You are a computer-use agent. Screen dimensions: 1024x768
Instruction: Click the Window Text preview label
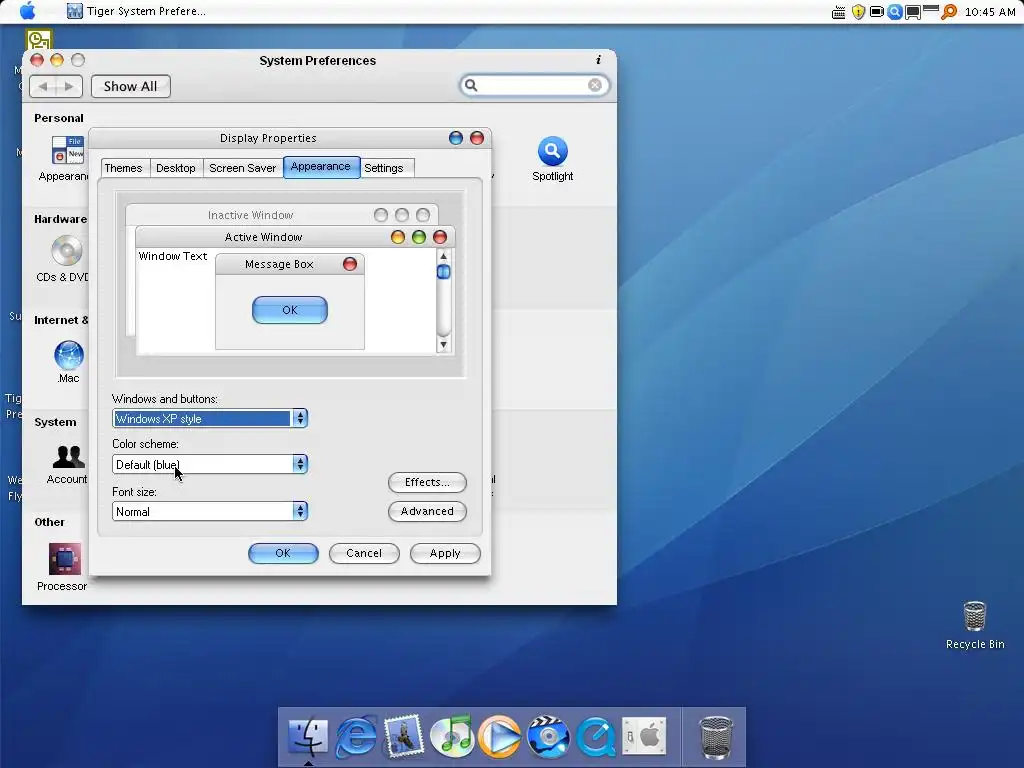(173, 256)
